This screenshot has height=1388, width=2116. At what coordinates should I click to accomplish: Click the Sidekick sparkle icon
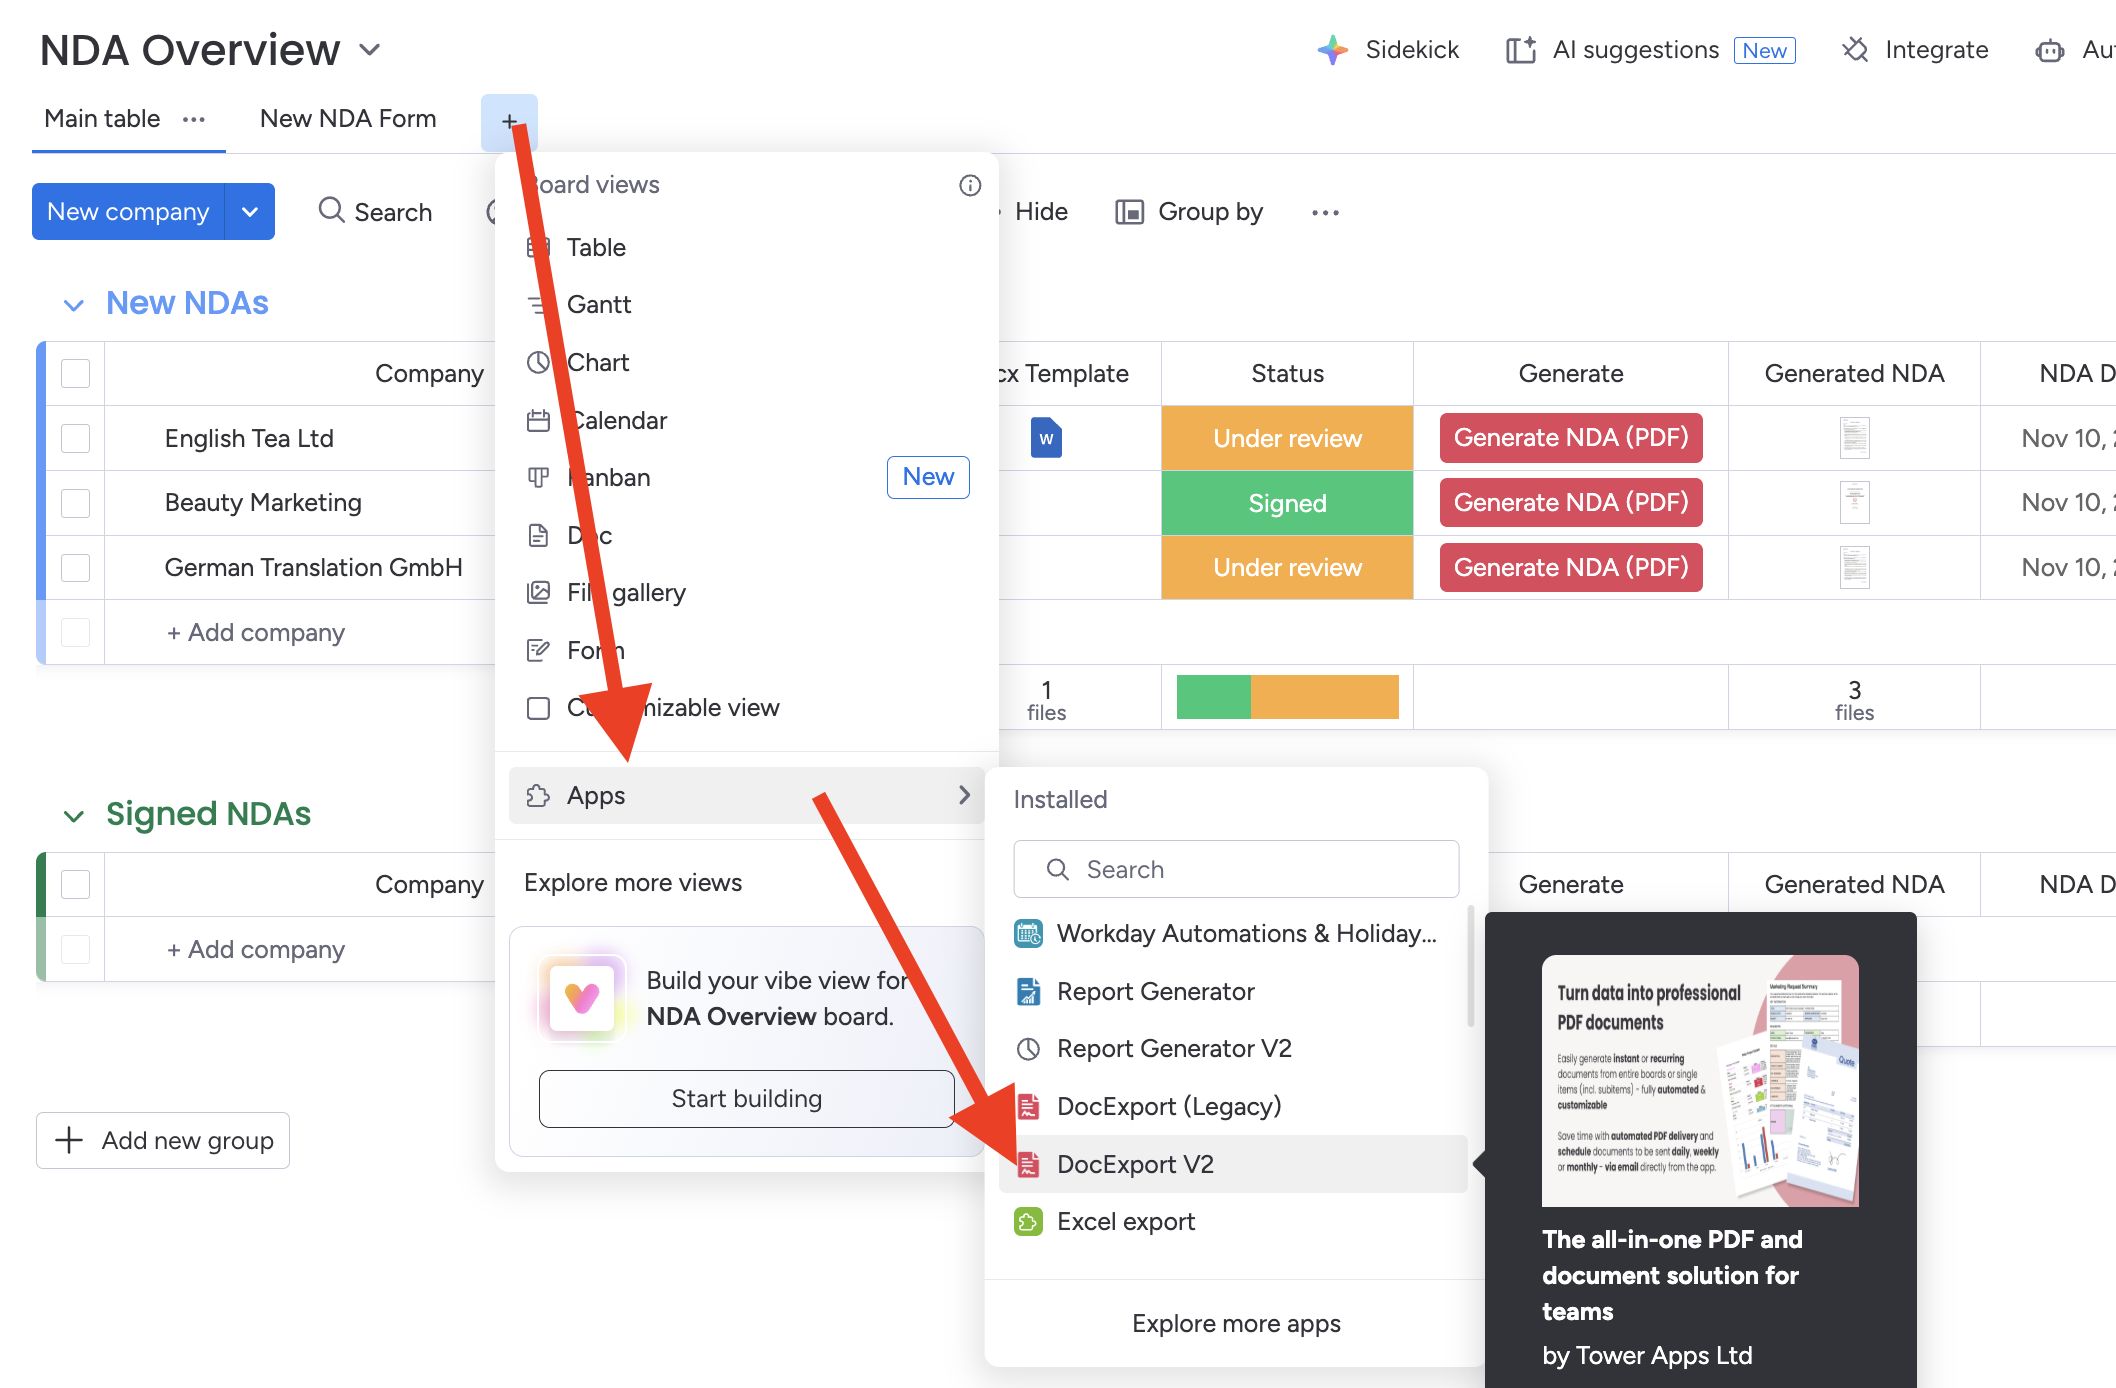pos(1332,50)
